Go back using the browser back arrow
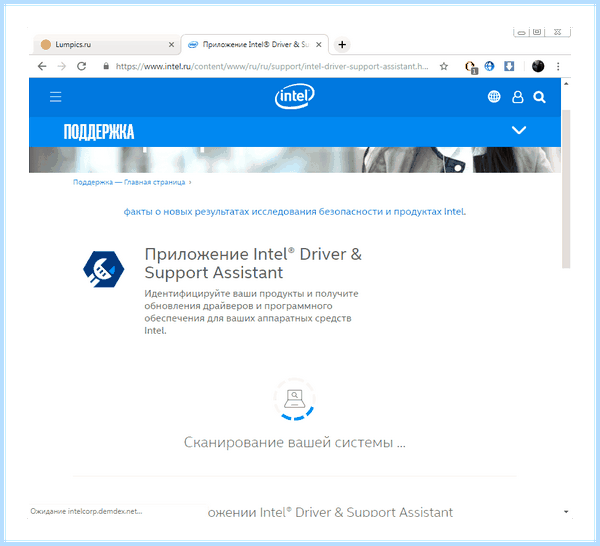Image resolution: width=600 pixels, height=546 pixels. click(42, 66)
